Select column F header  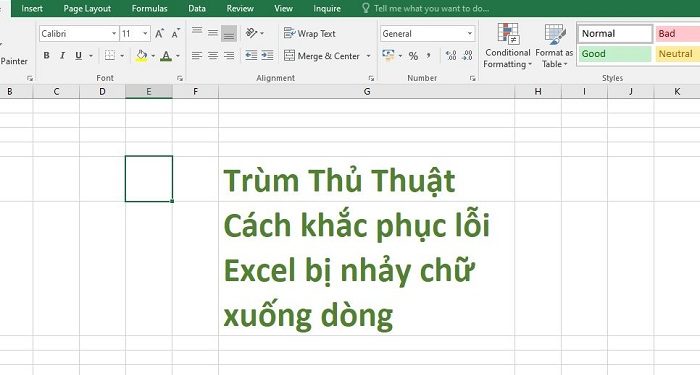point(196,92)
